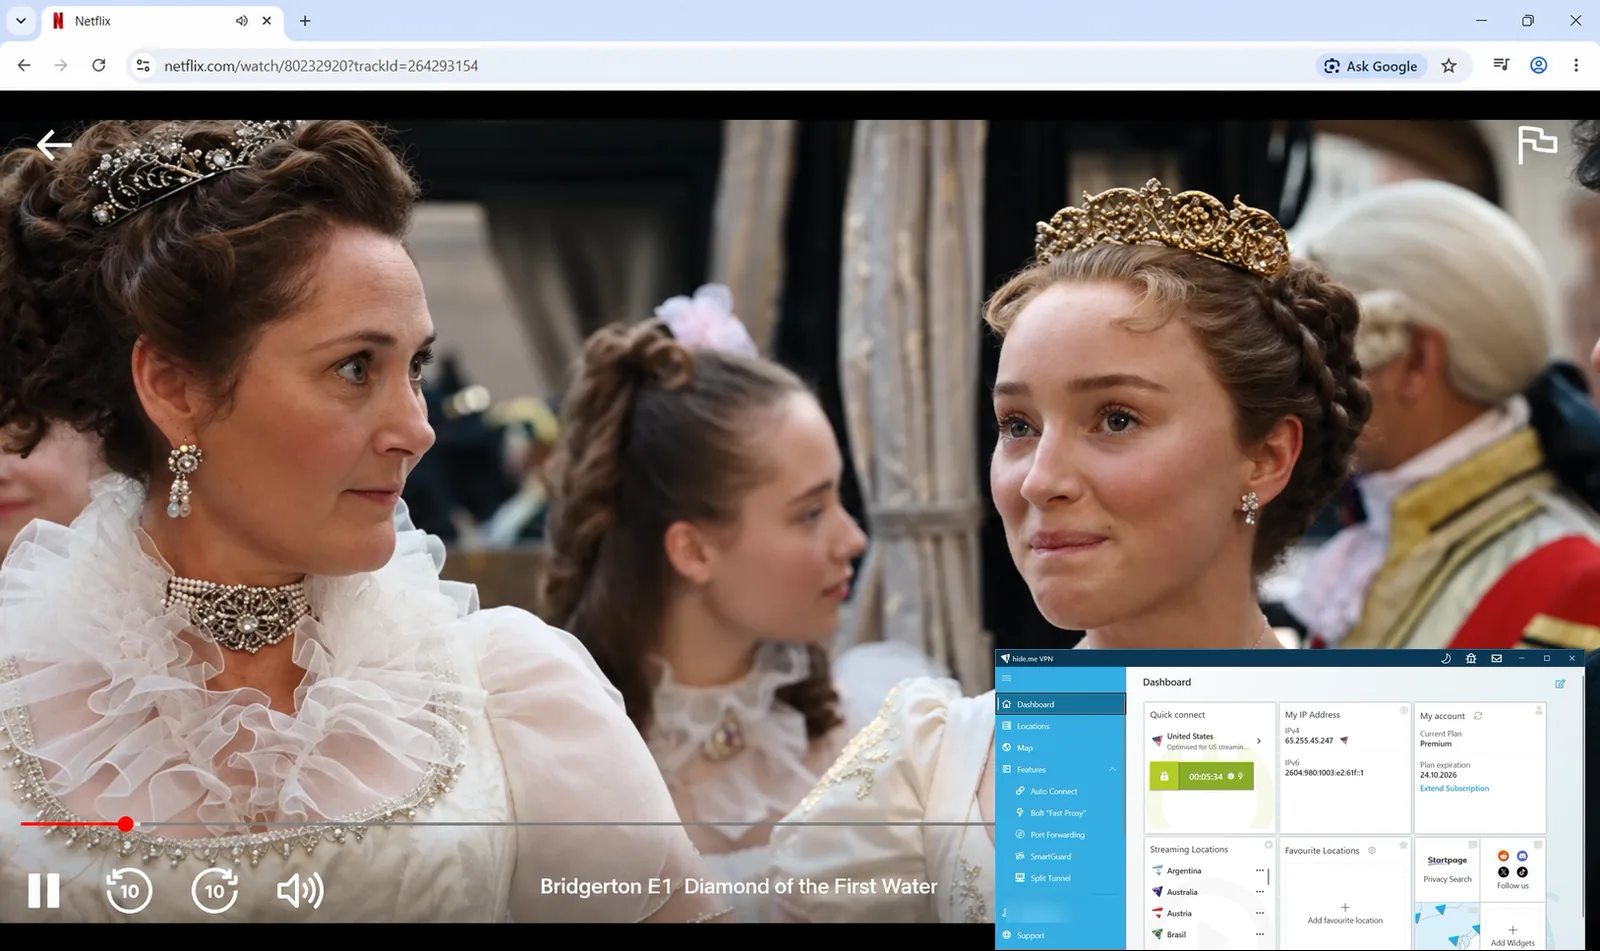Open the tab search dropdown
1600x951 pixels.
[20, 21]
